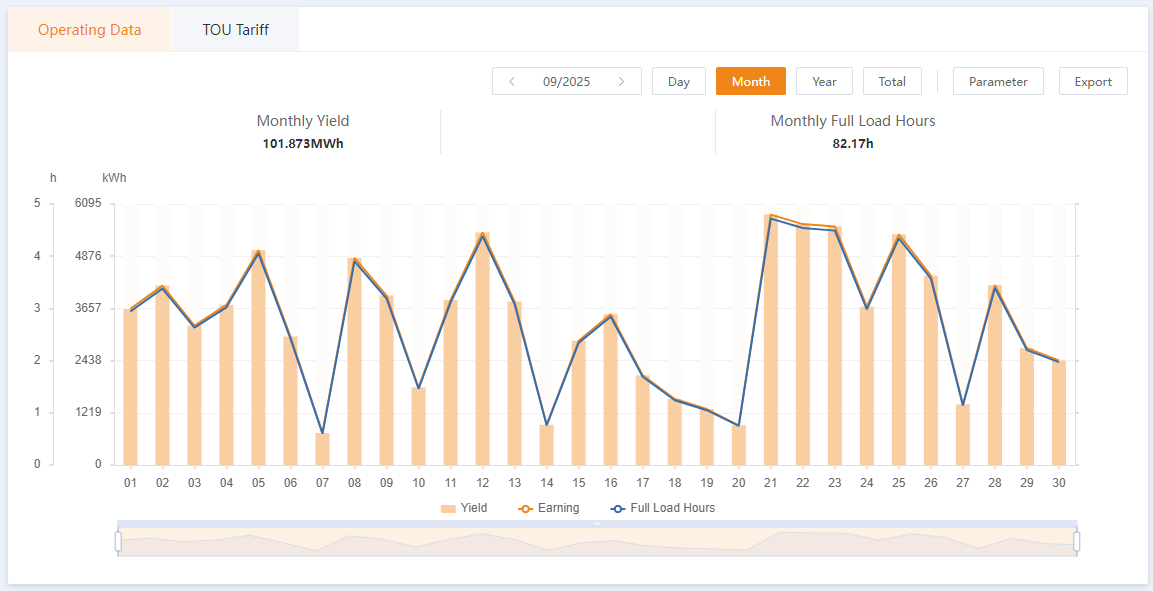
Task: Click the top drag grip of zoom slider
Action: click(x=597, y=523)
